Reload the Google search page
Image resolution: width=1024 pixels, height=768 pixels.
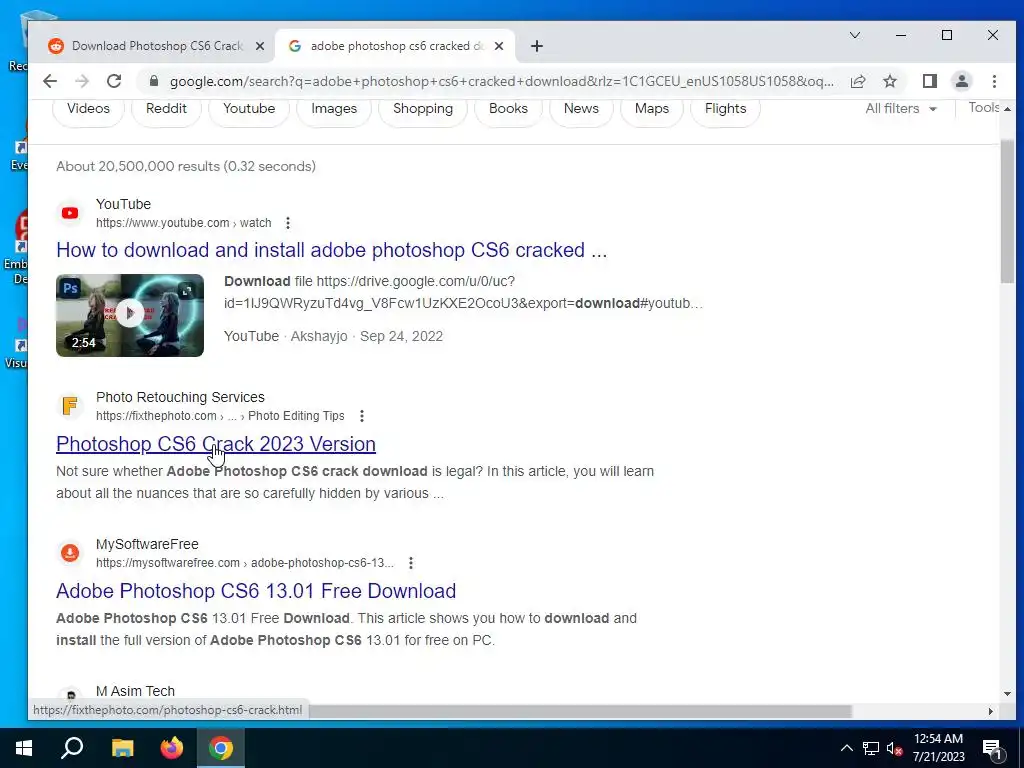coord(114,81)
